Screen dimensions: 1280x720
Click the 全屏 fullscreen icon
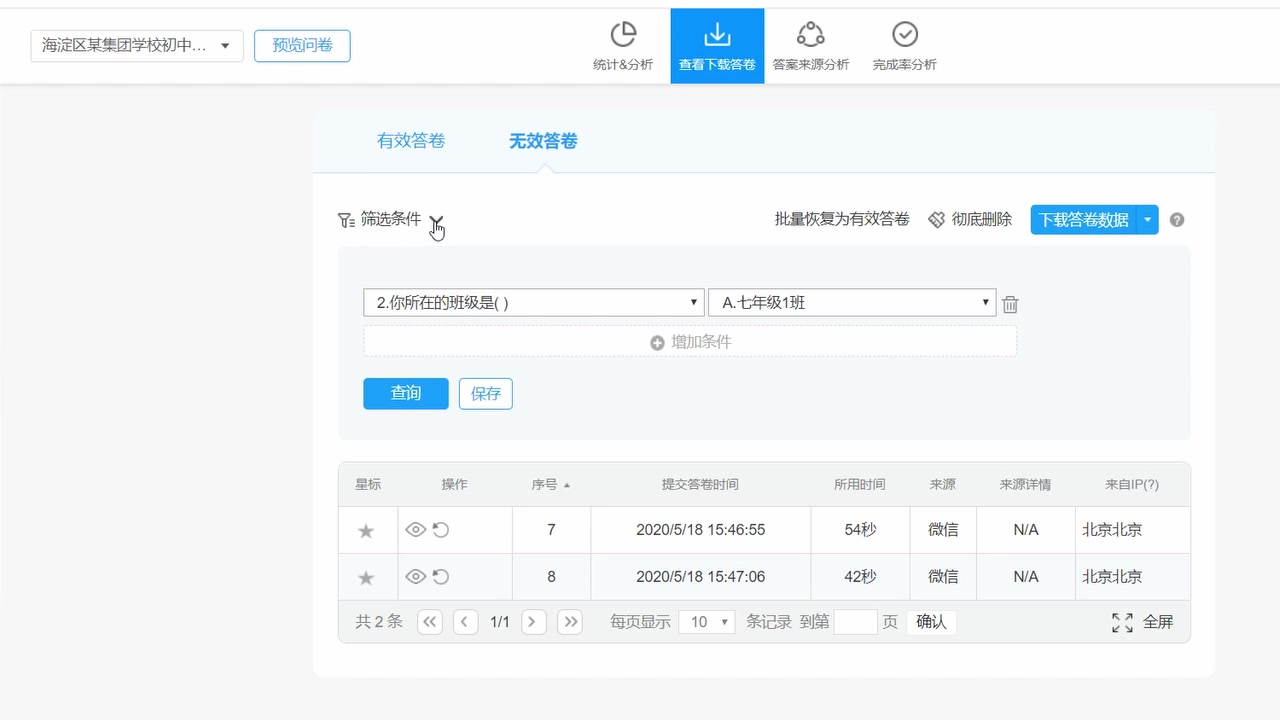tap(1122, 622)
